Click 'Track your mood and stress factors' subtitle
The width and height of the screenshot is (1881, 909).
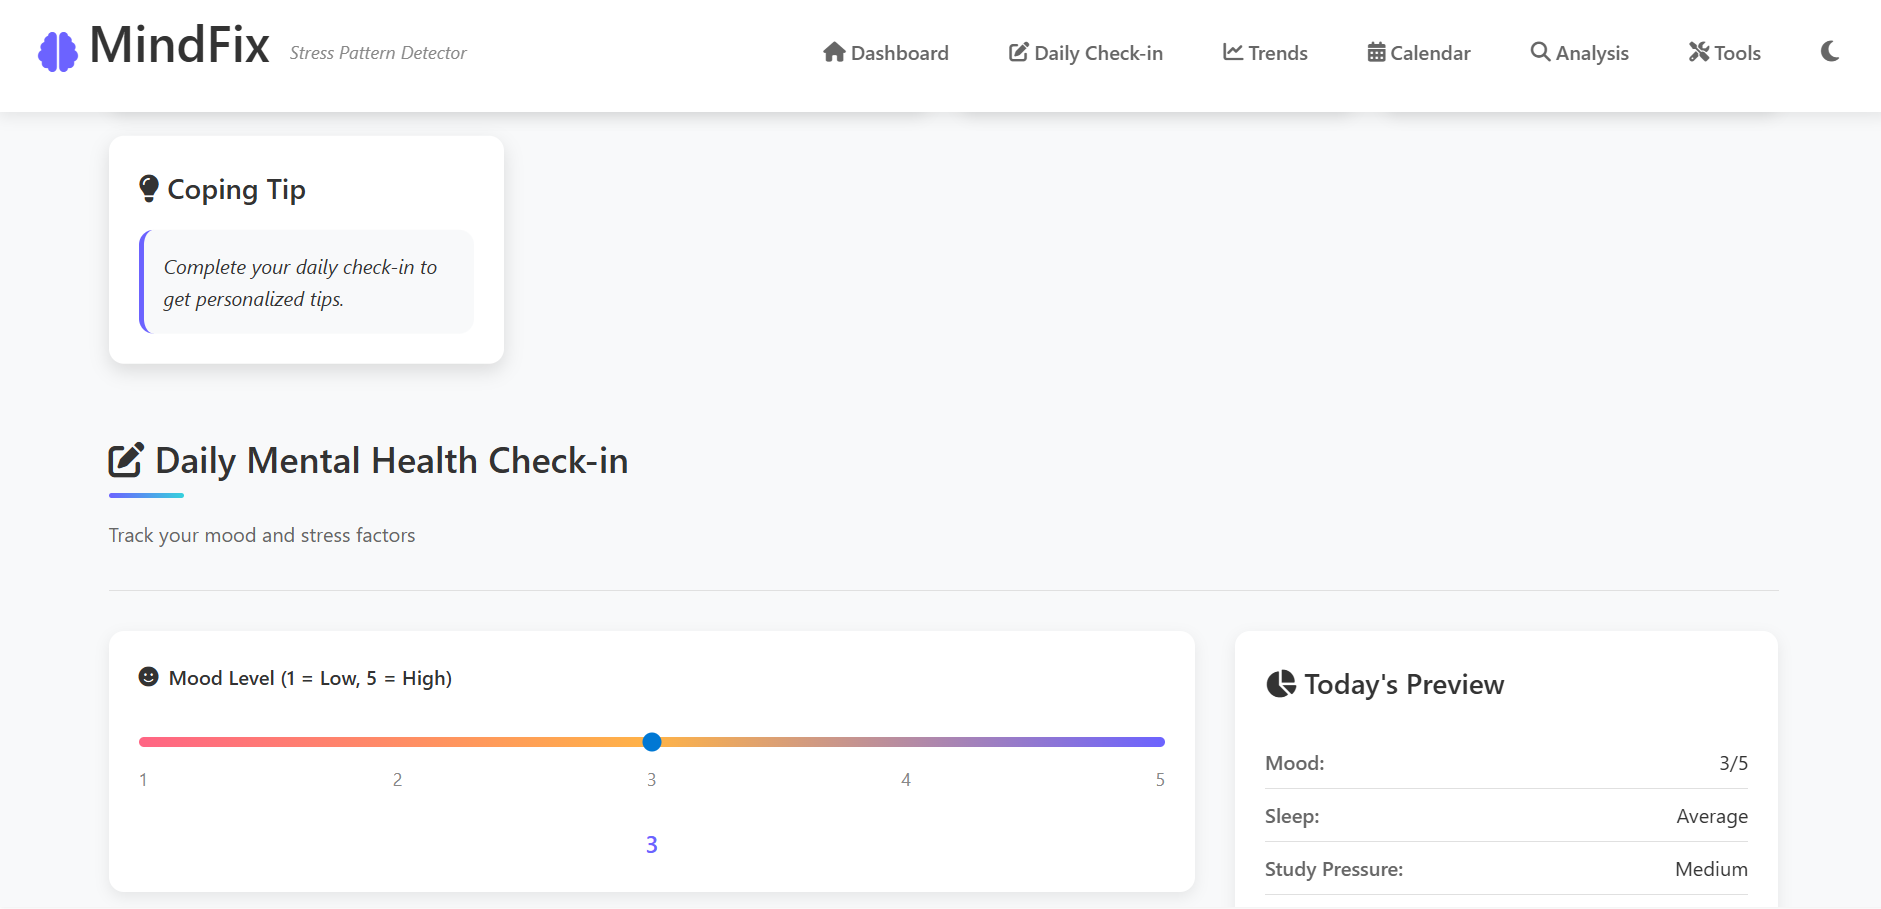pos(262,535)
